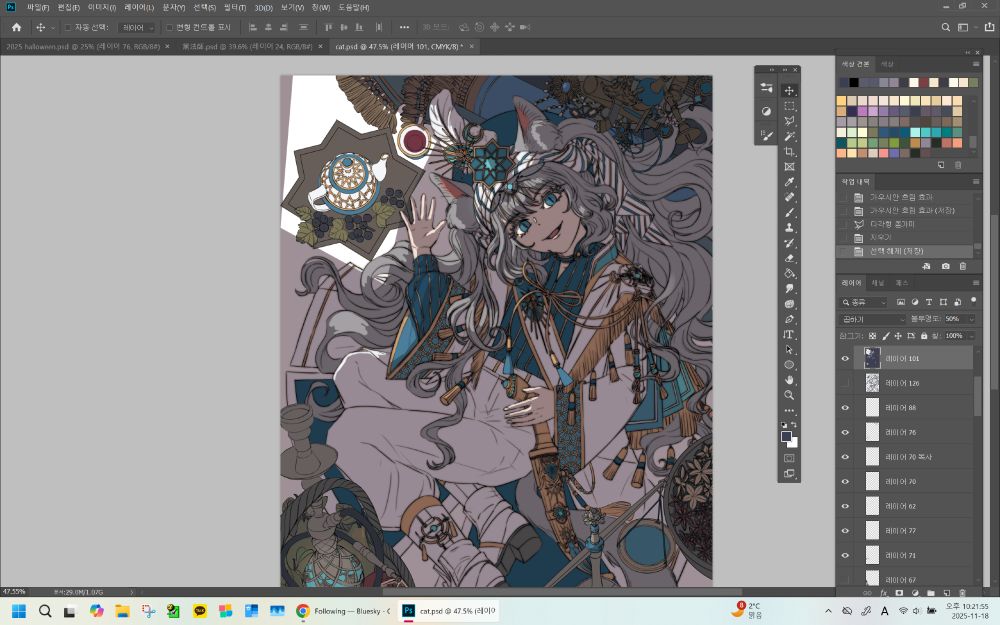Open the fill 100% dropdown

click(971, 335)
